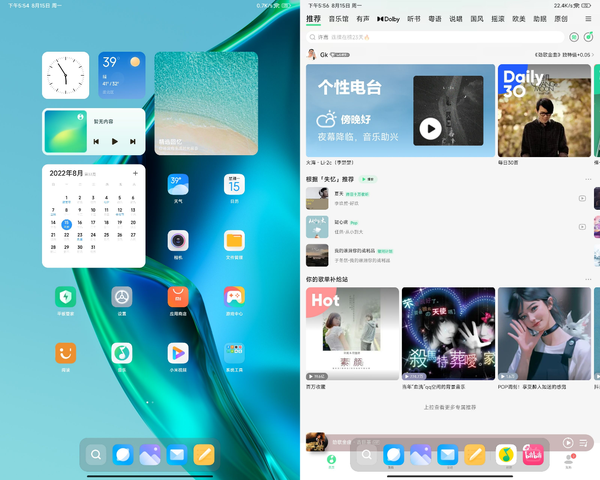
Task: Open the Weather app icon showing 39°
Action: [178, 184]
